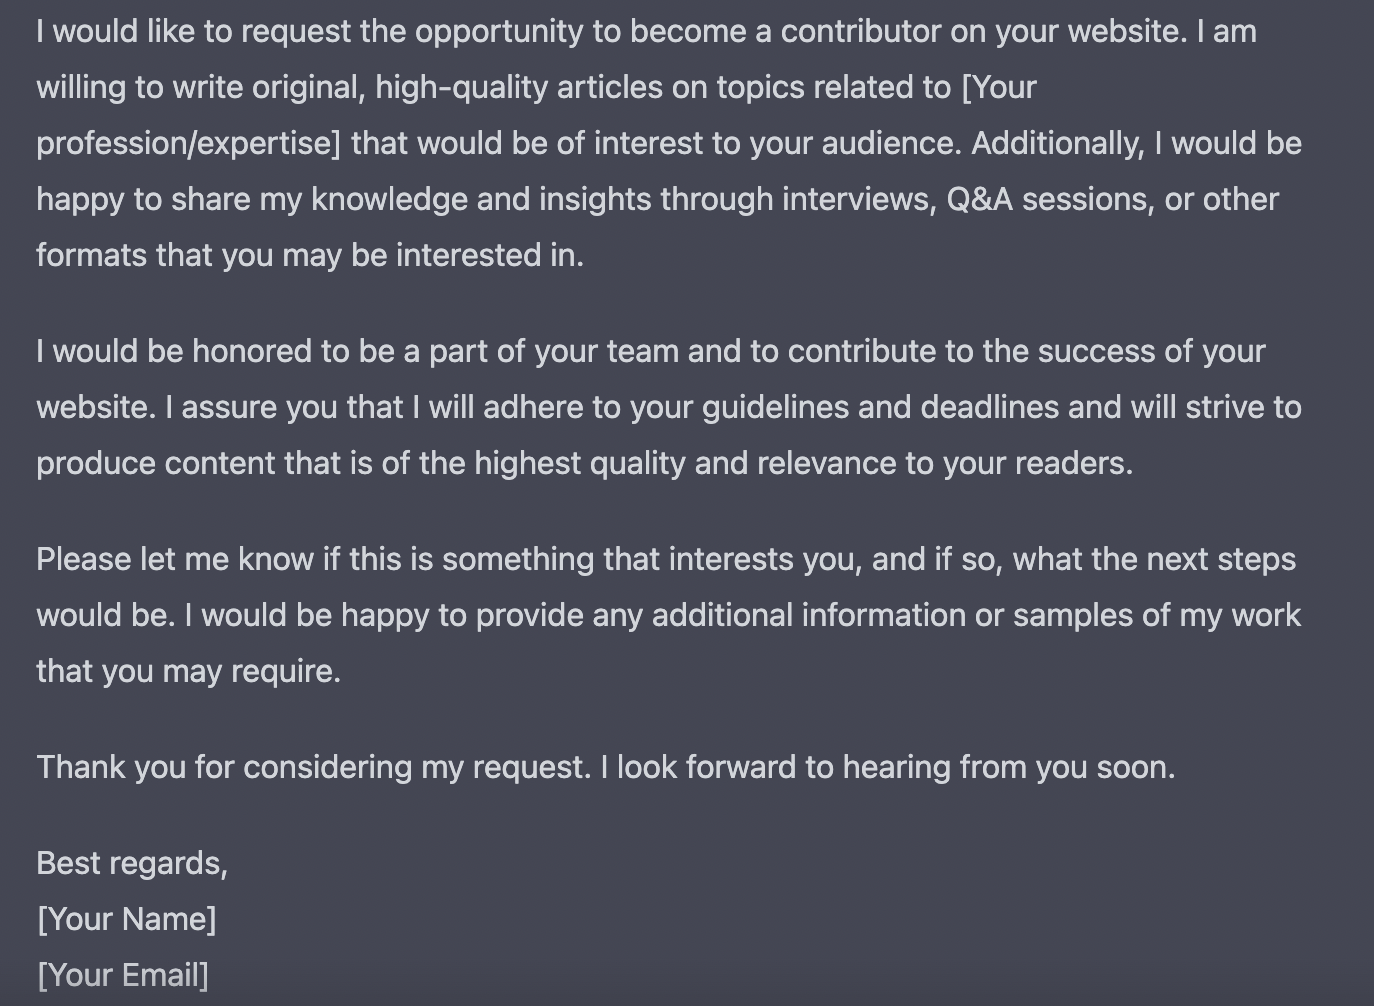Click the word "Q&A" in the first paragraph
Image resolution: width=1374 pixels, height=1006 pixels.
pyautogui.click(x=979, y=199)
